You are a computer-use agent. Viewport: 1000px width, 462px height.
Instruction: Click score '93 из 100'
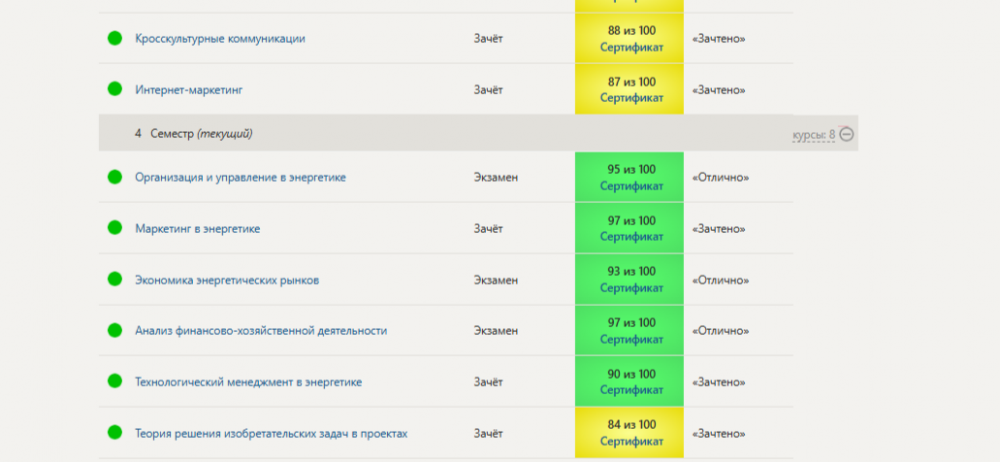point(631,272)
